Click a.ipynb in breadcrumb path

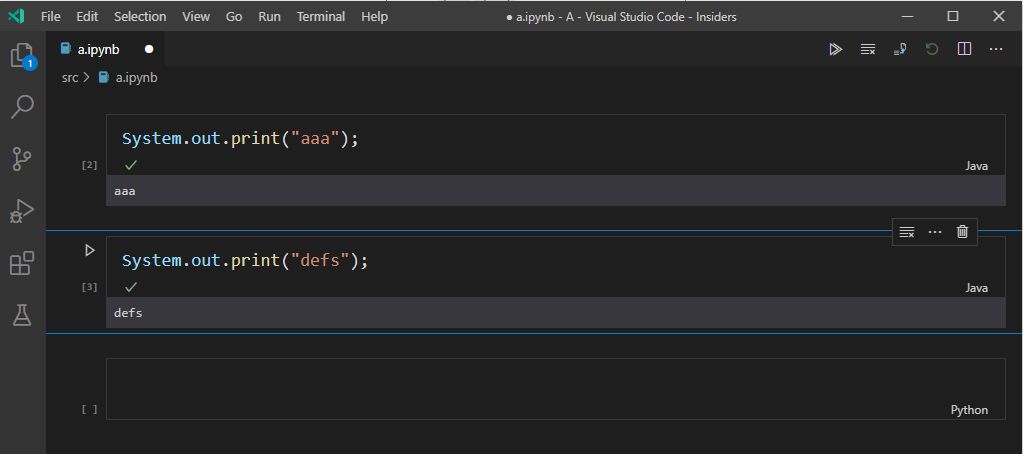[x=136, y=78]
